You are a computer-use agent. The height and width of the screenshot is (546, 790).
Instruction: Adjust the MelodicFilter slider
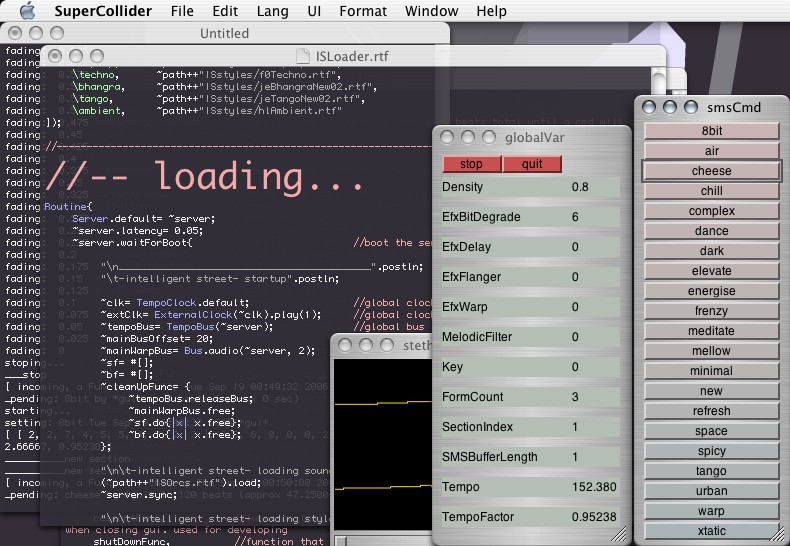click(531, 337)
